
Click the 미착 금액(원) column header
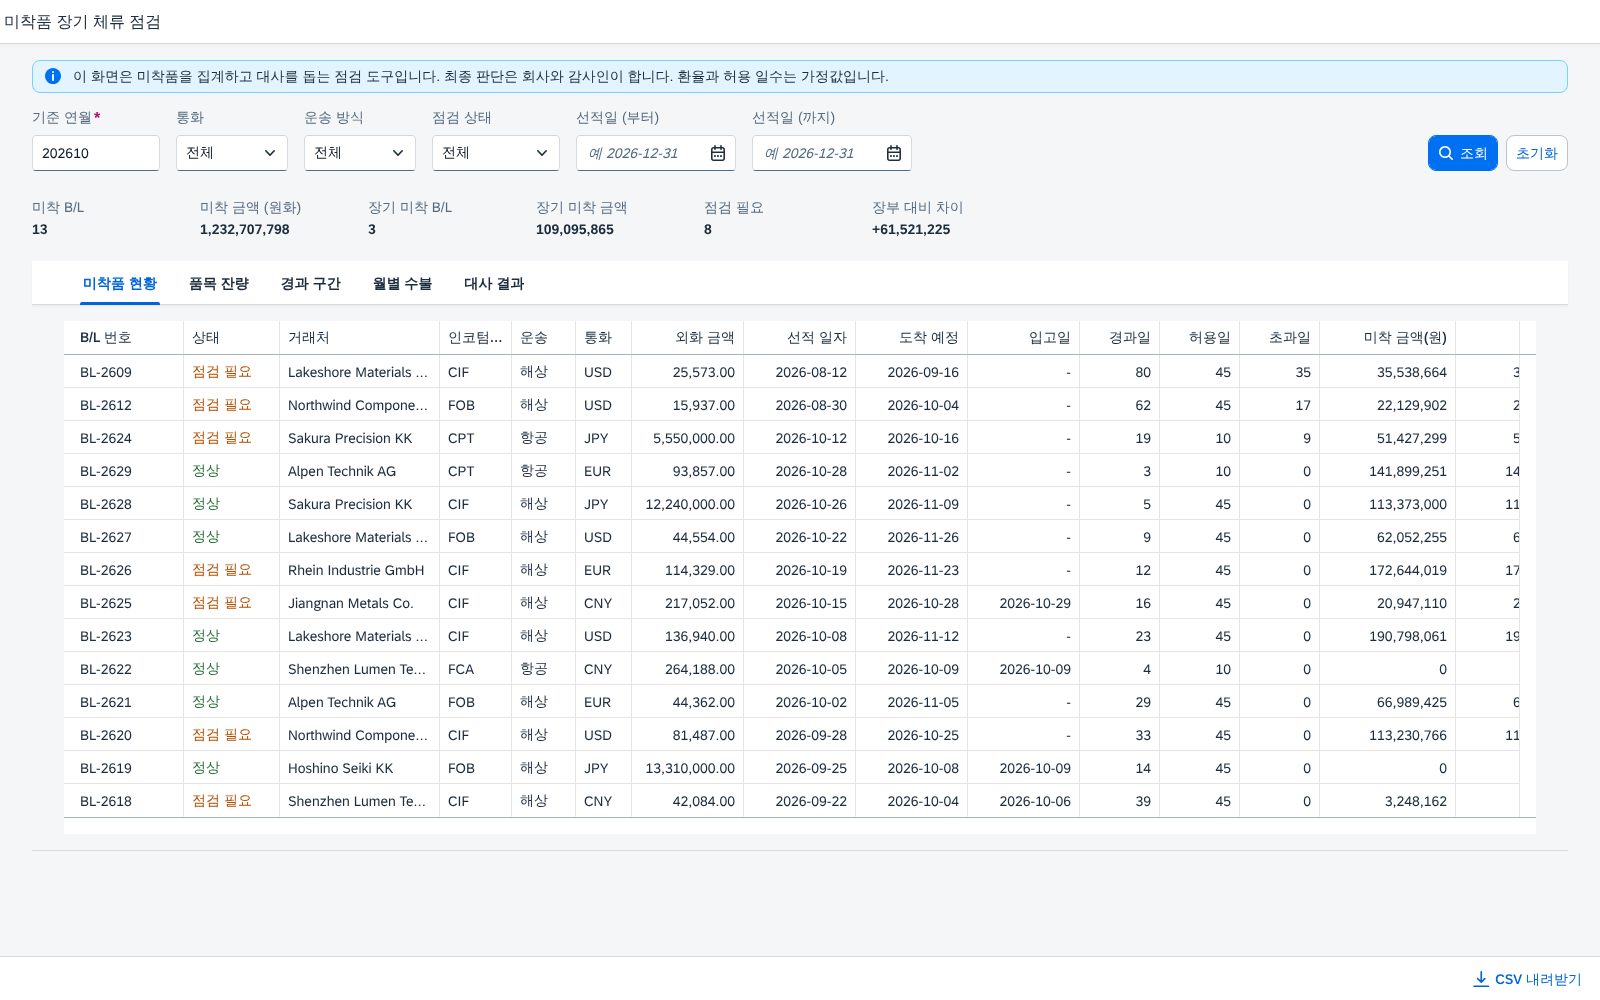(1388, 338)
